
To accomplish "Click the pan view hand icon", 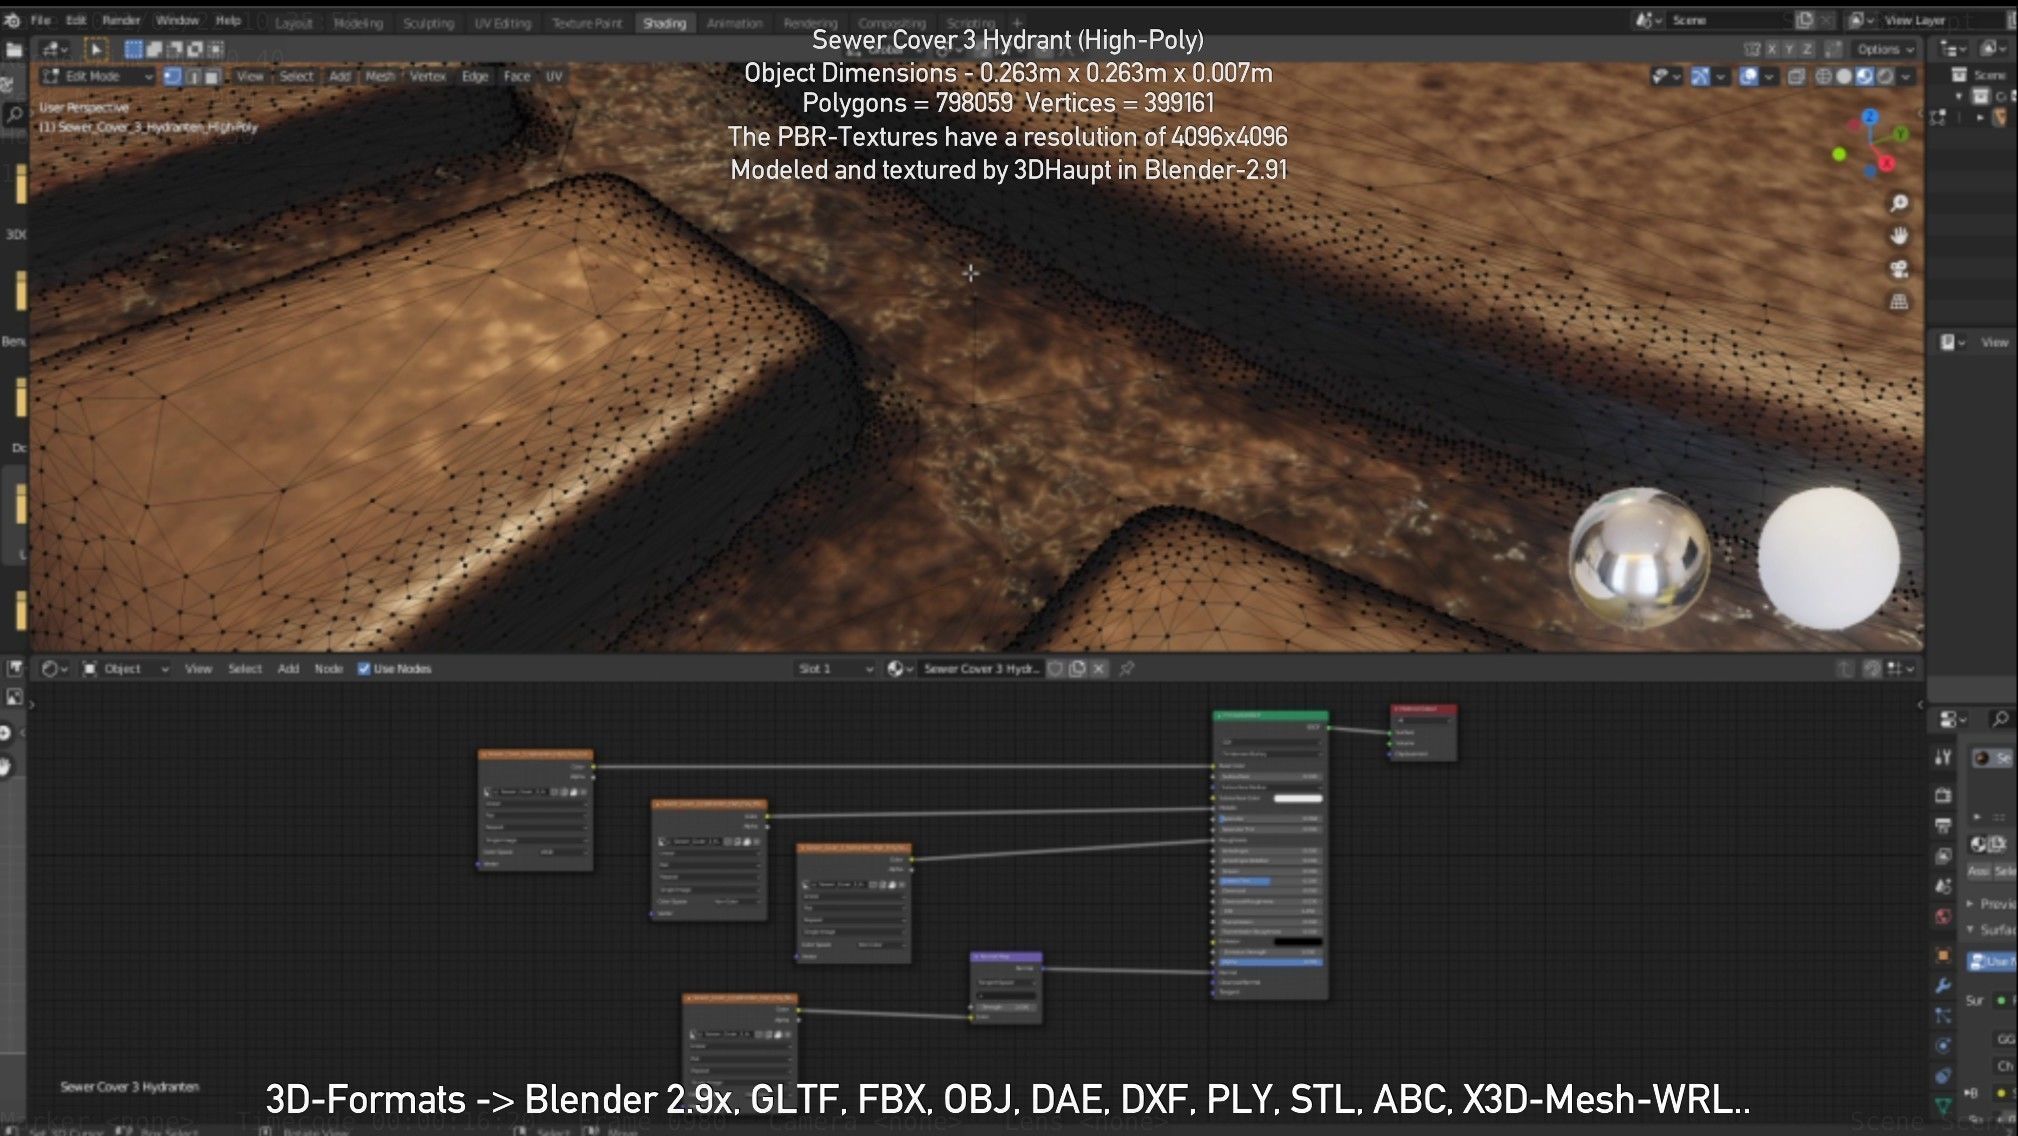I will [1898, 236].
